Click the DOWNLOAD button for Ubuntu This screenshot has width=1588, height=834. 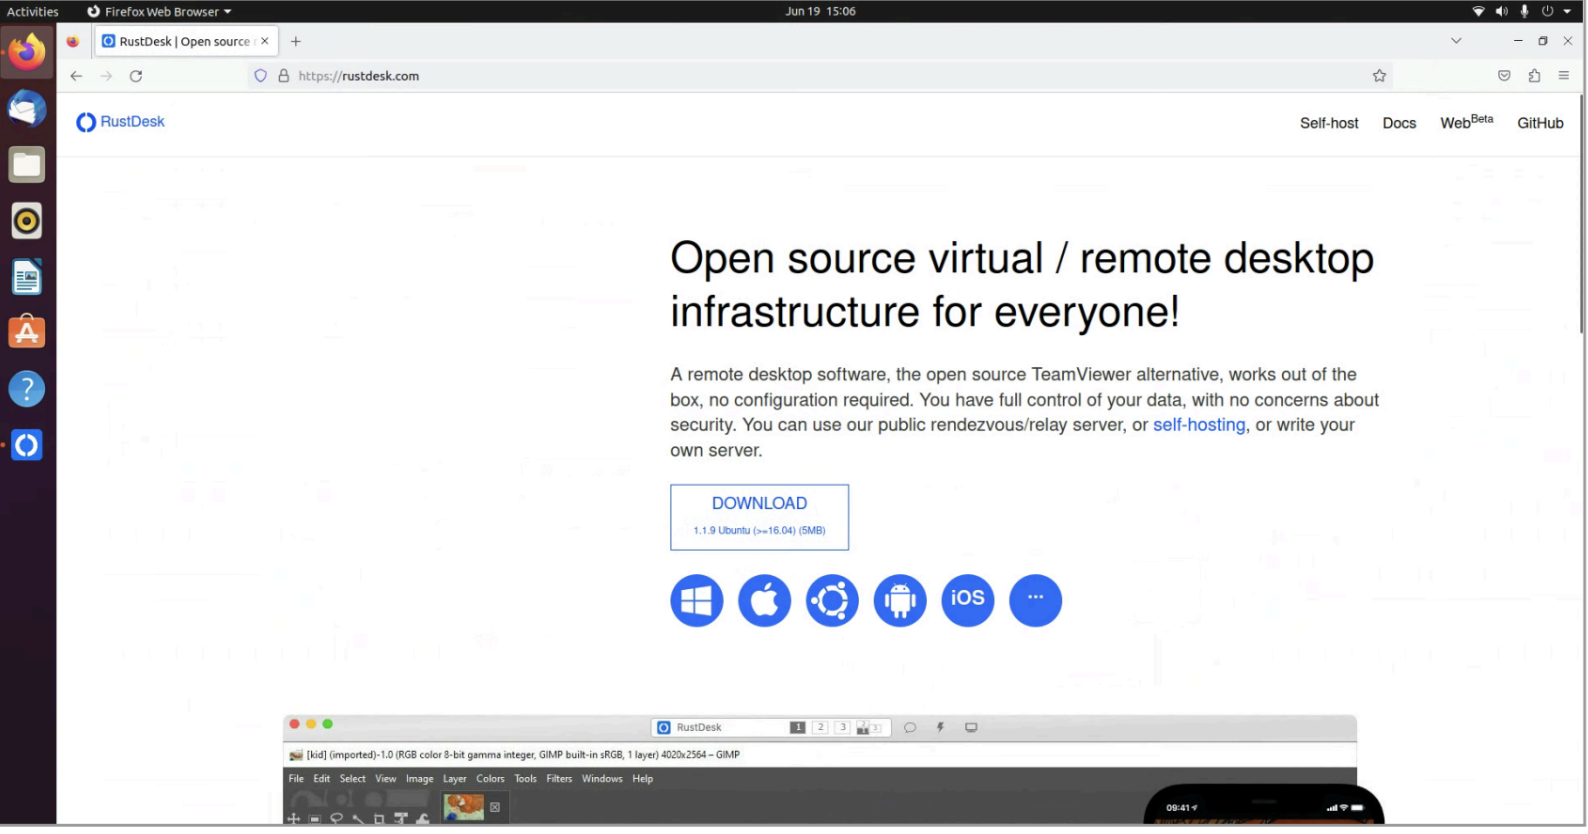point(759,518)
